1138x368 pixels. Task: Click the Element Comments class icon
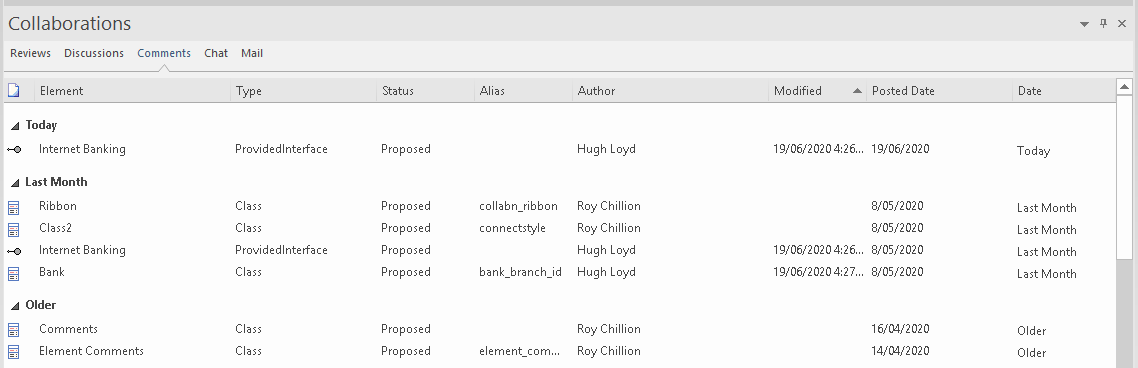14,353
